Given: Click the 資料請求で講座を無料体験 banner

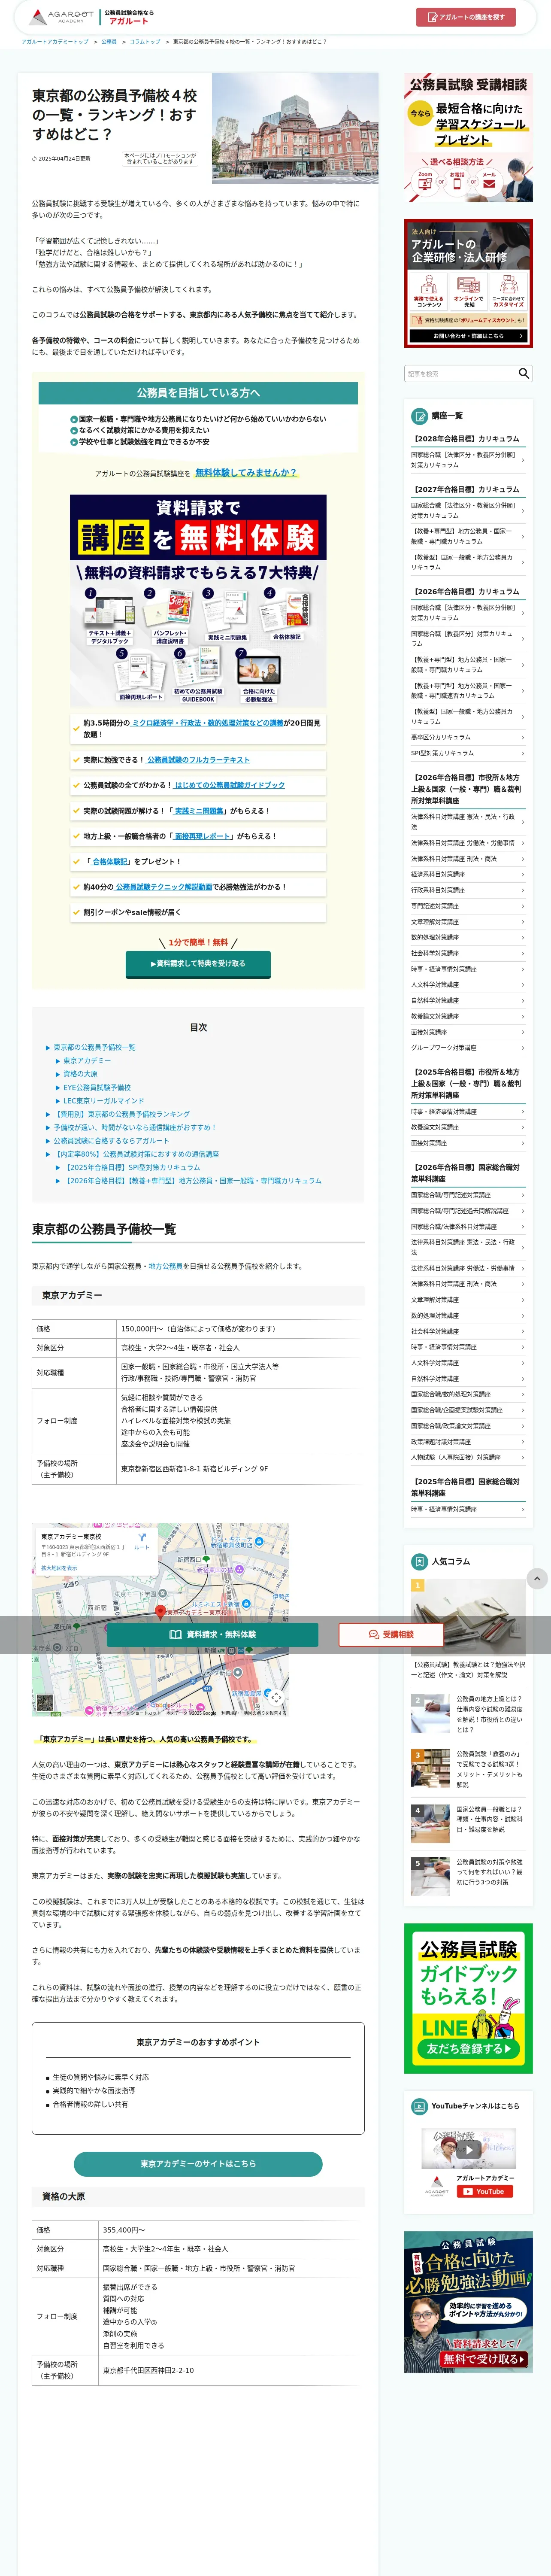Looking at the screenshot, I should 198,600.
